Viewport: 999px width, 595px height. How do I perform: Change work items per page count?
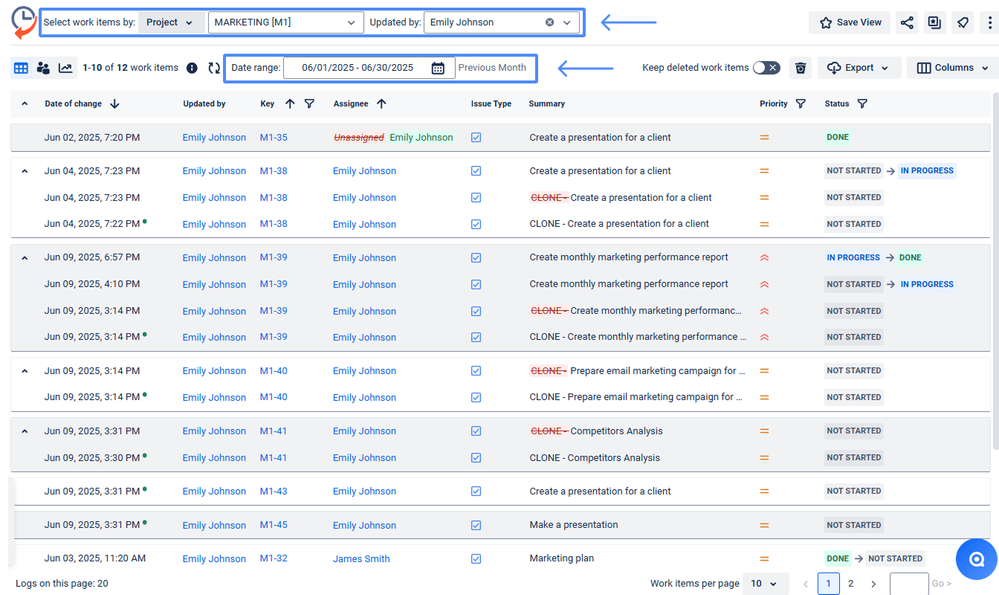pyautogui.click(x=765, y=582)
